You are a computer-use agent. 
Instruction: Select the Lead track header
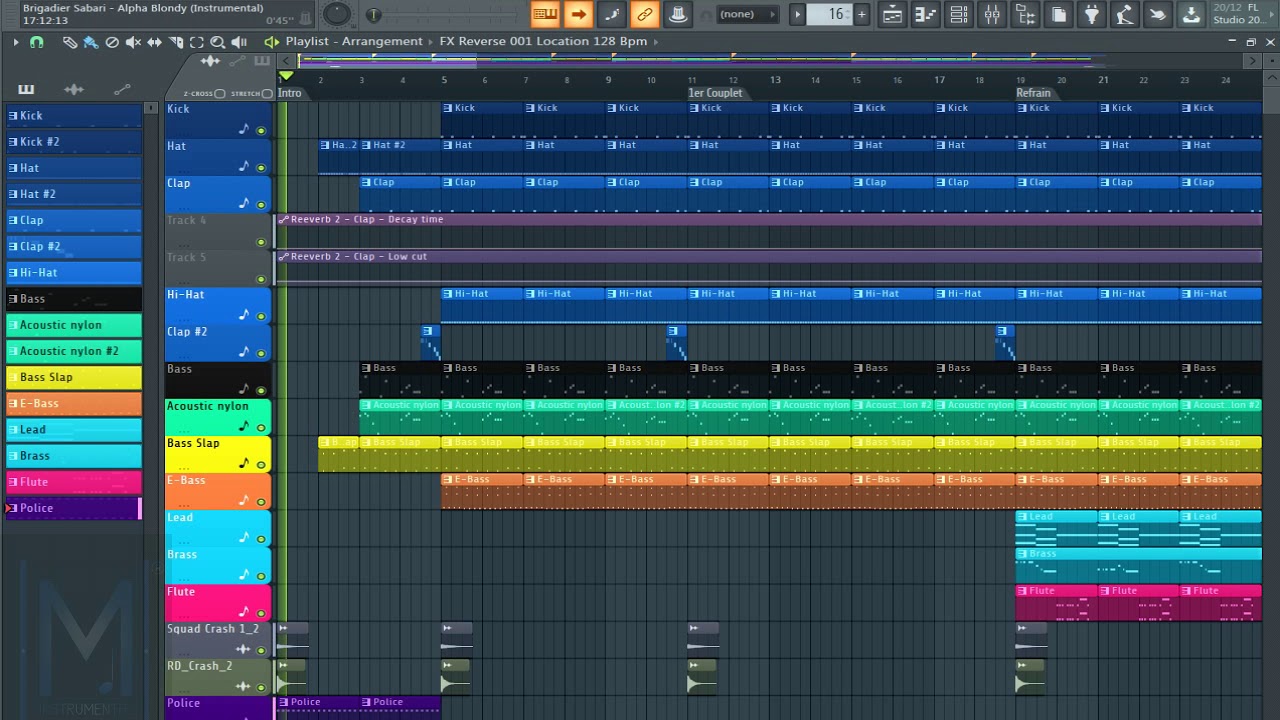point(218,529)
